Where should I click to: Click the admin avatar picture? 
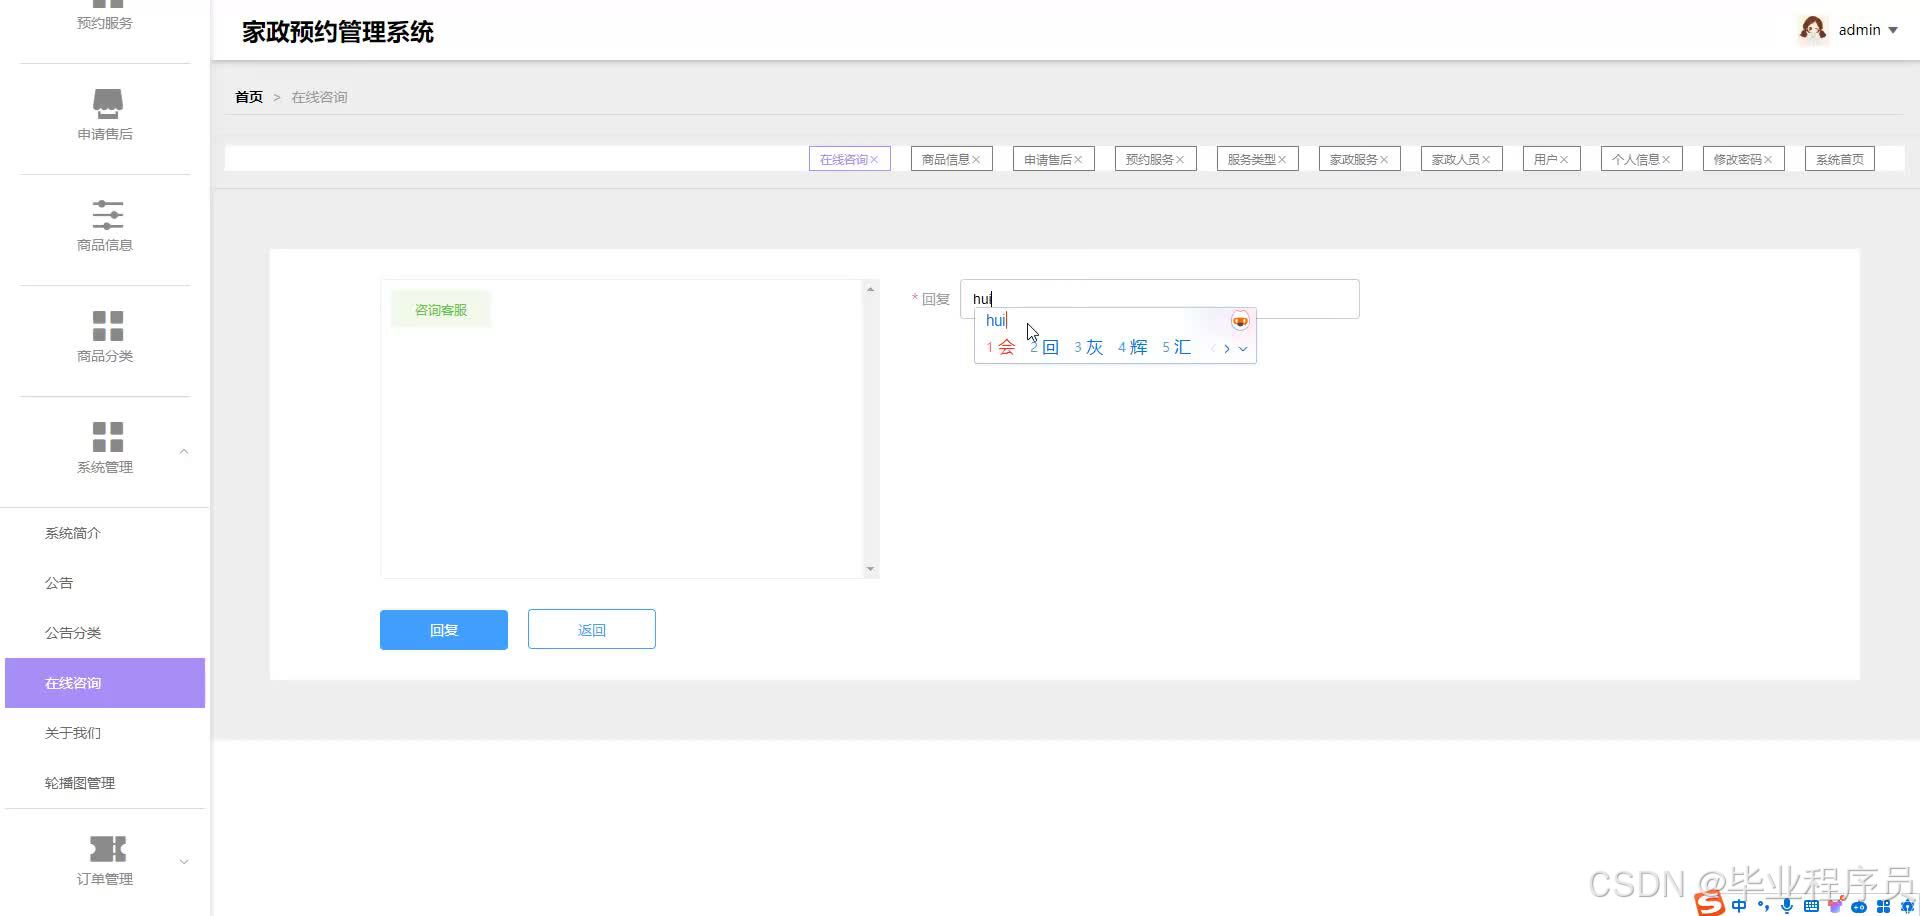pos(1812,29)
